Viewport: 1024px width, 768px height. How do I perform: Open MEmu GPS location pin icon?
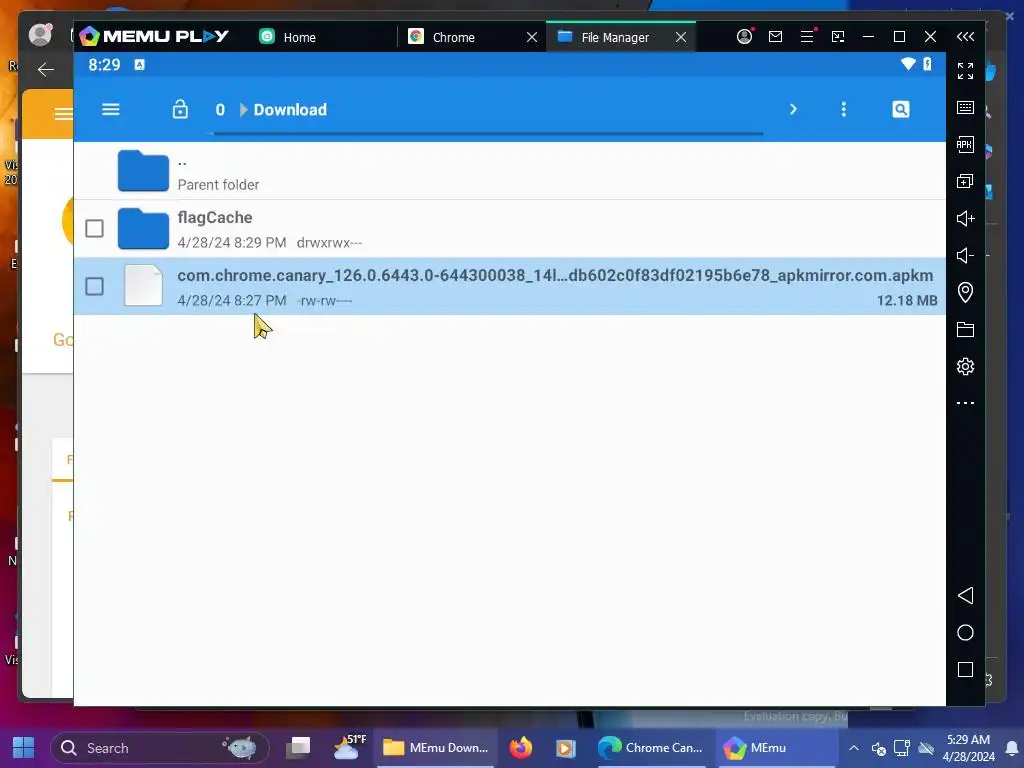point(965,292)
